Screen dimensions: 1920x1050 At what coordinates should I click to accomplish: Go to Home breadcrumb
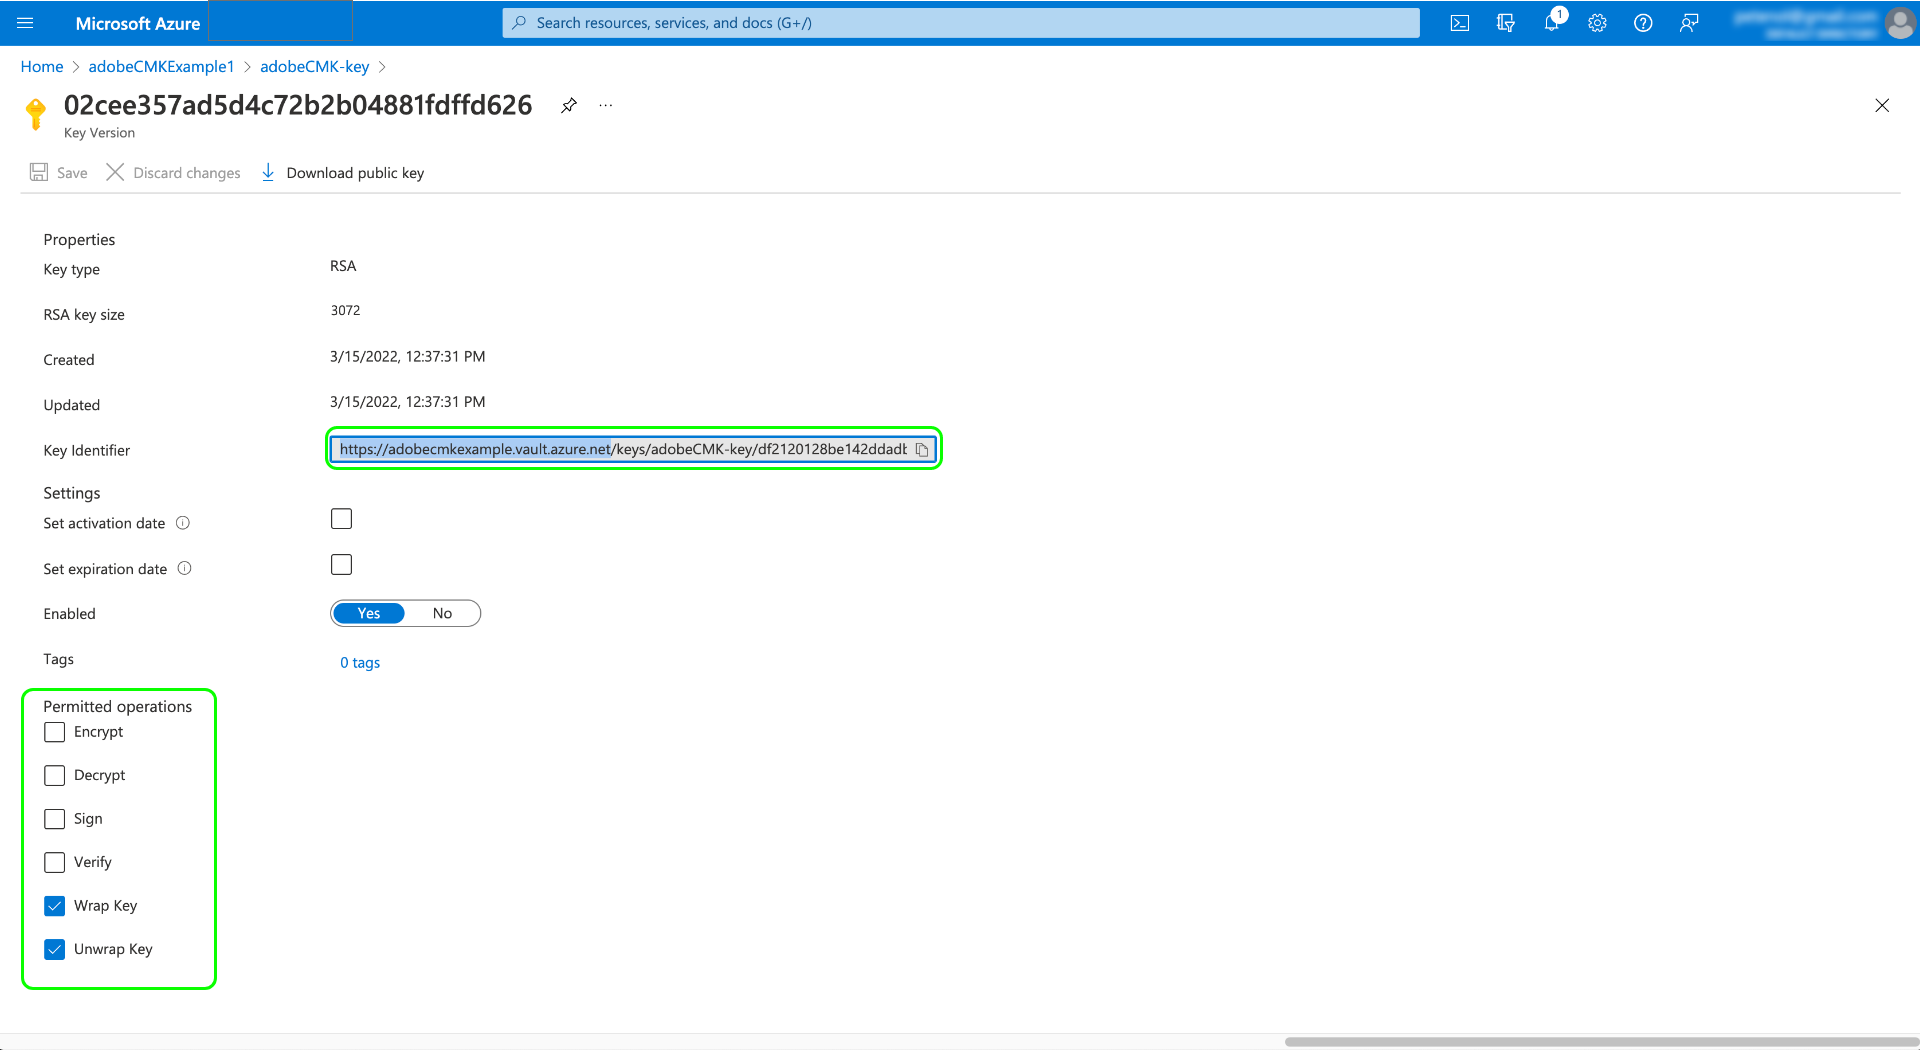pos(42,66)
